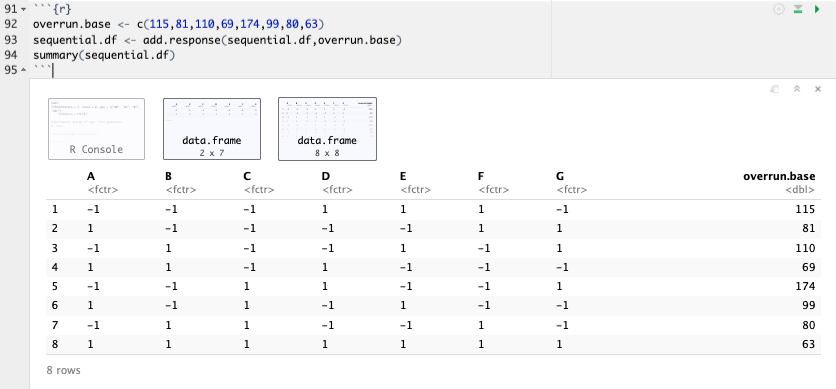Click column header C
836x389 pixels.
(247, 176)
